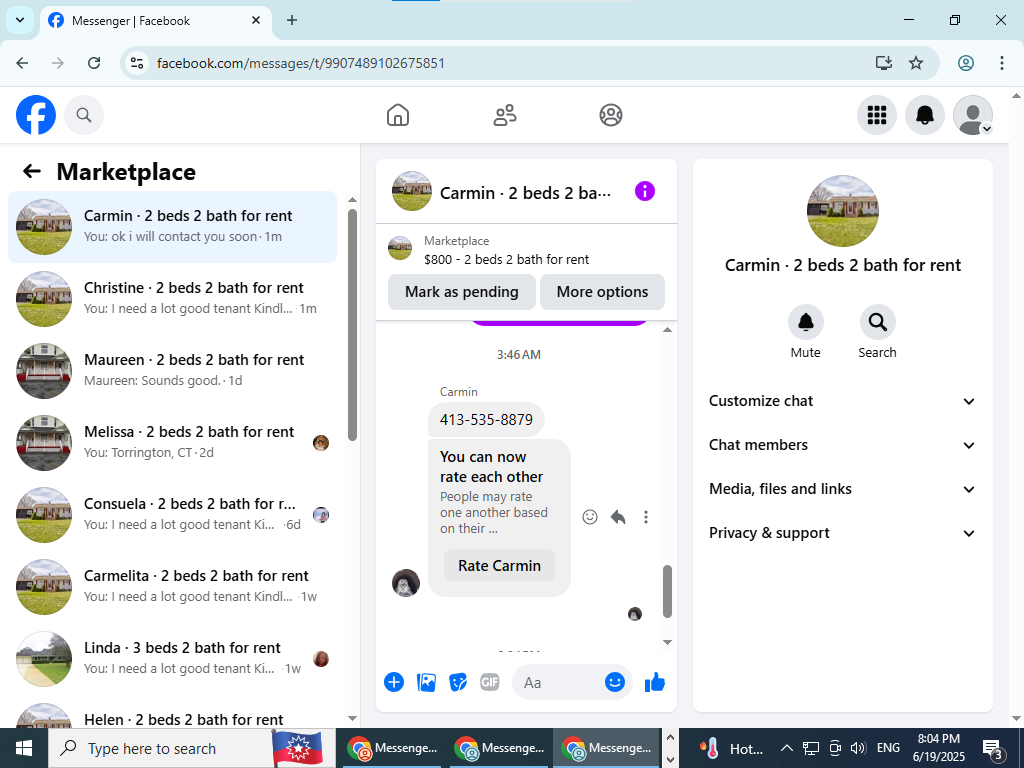Viewport: 1024px width, 768px height.
Task: Click the address bar URL
Action: click(x=301, y=63)
